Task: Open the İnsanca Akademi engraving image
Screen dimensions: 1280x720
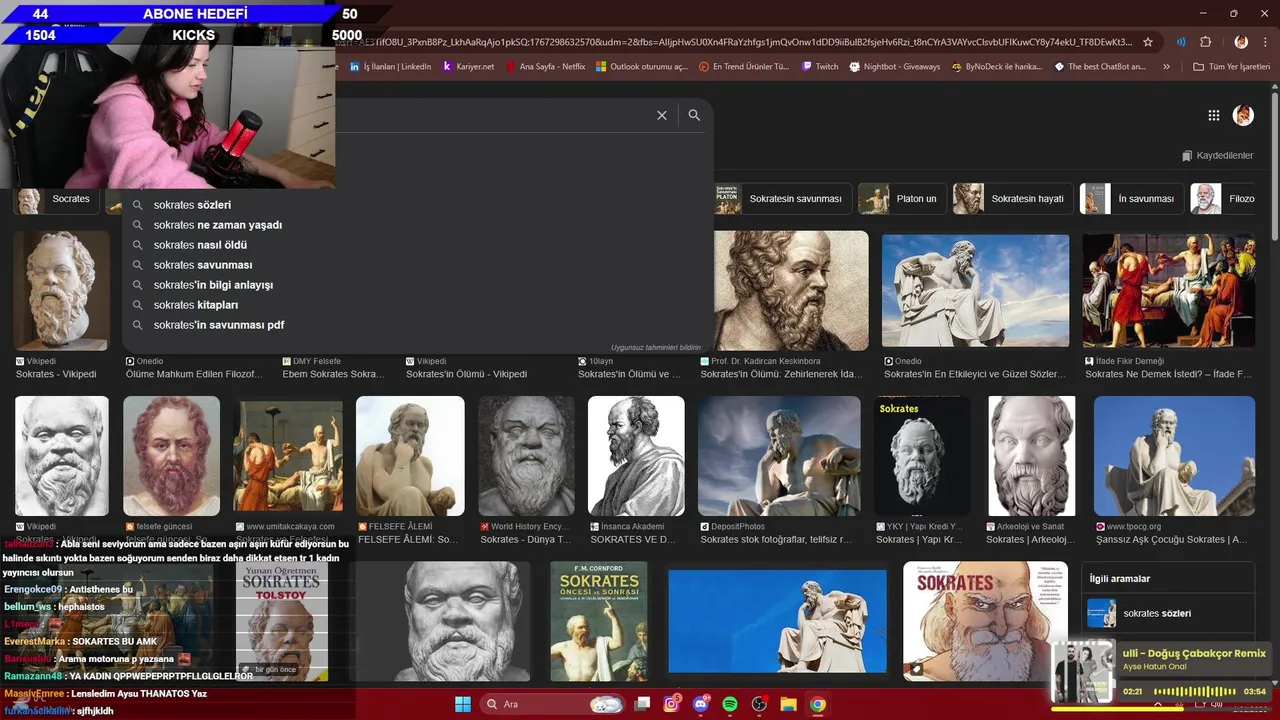Action: click(x=636, y=456)
